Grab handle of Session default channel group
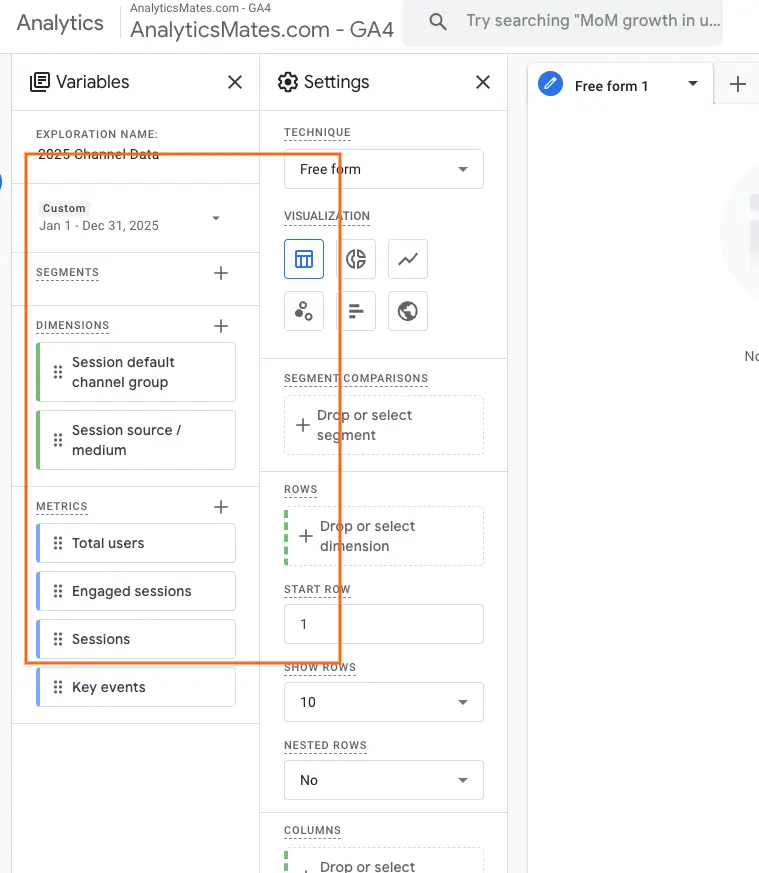Screen dimensions: 759x873 (58, 372)
